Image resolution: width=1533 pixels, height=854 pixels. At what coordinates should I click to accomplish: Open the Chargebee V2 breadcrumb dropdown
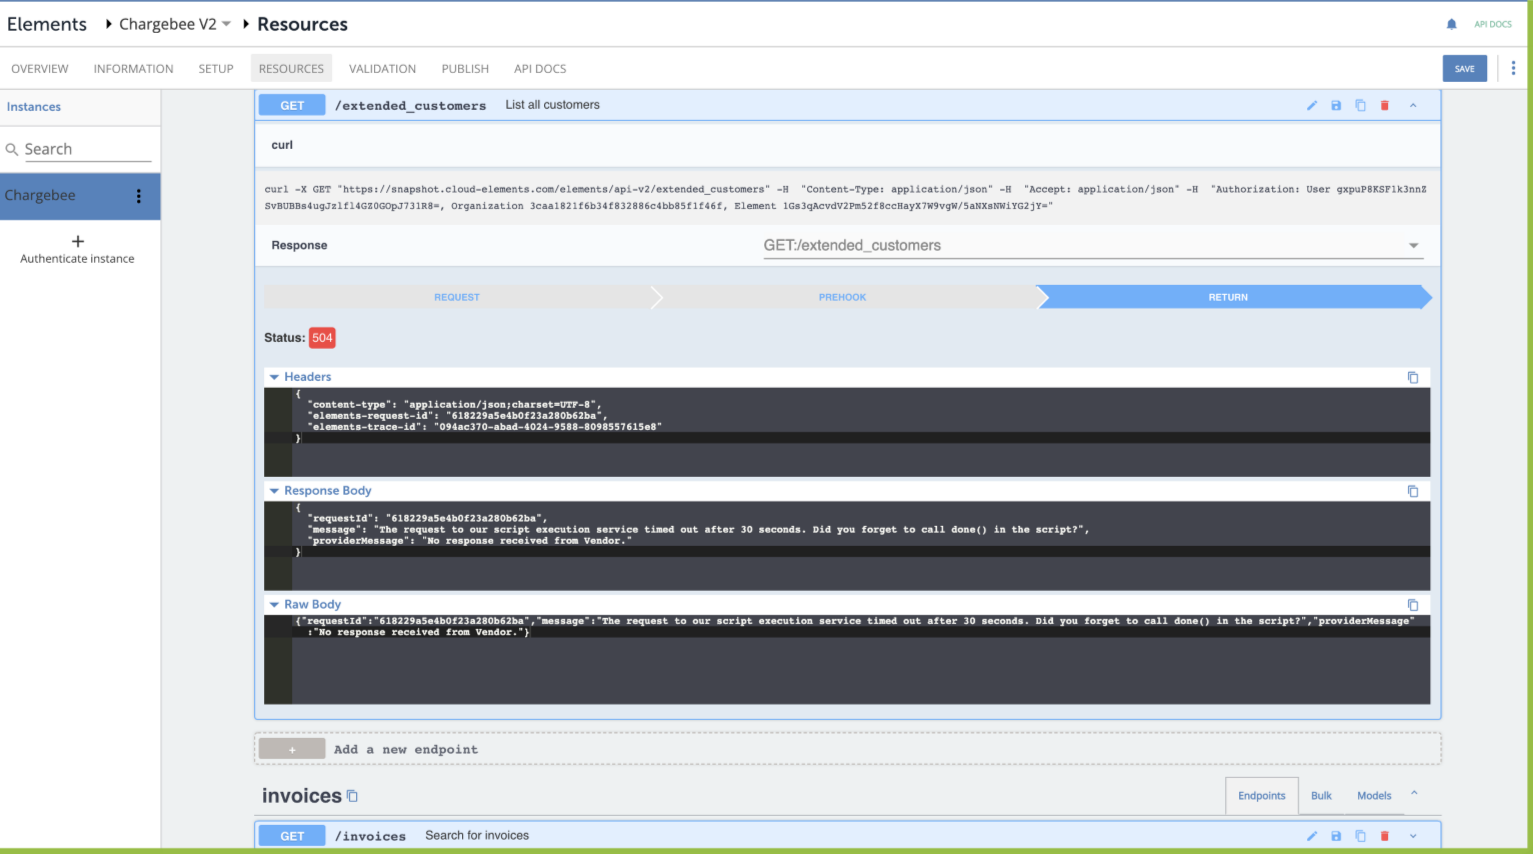point(227,24)
